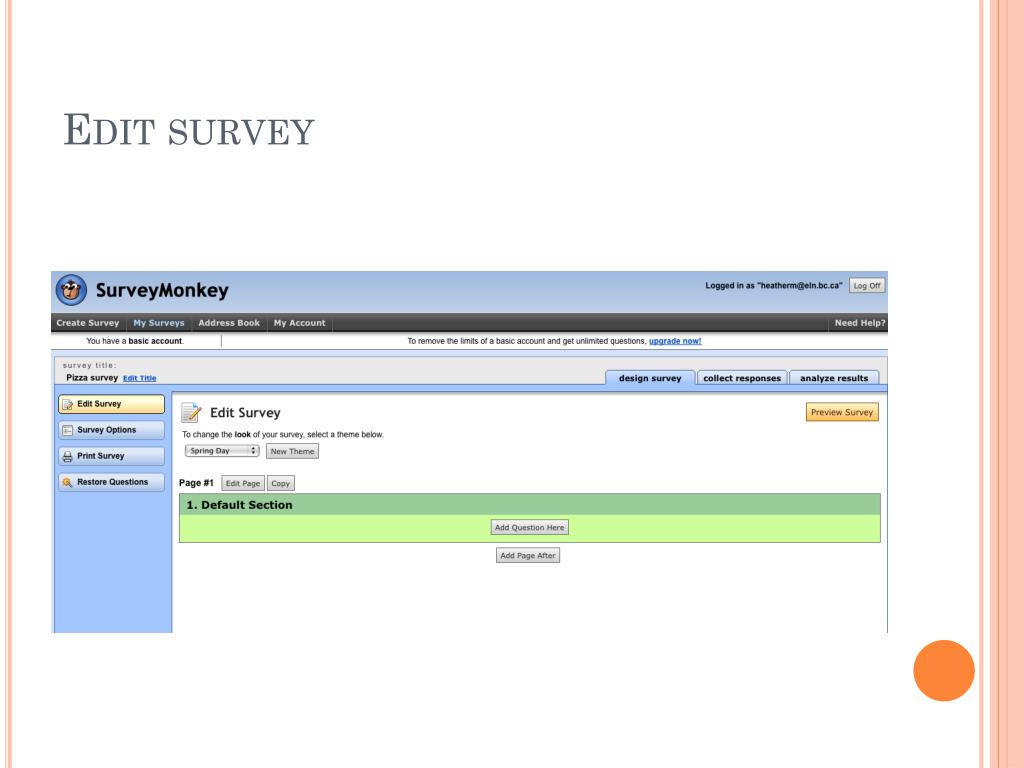The image size is (1024, 768).
Task: Click the Print Survey printer icon
Action: [x=67, y=456]
